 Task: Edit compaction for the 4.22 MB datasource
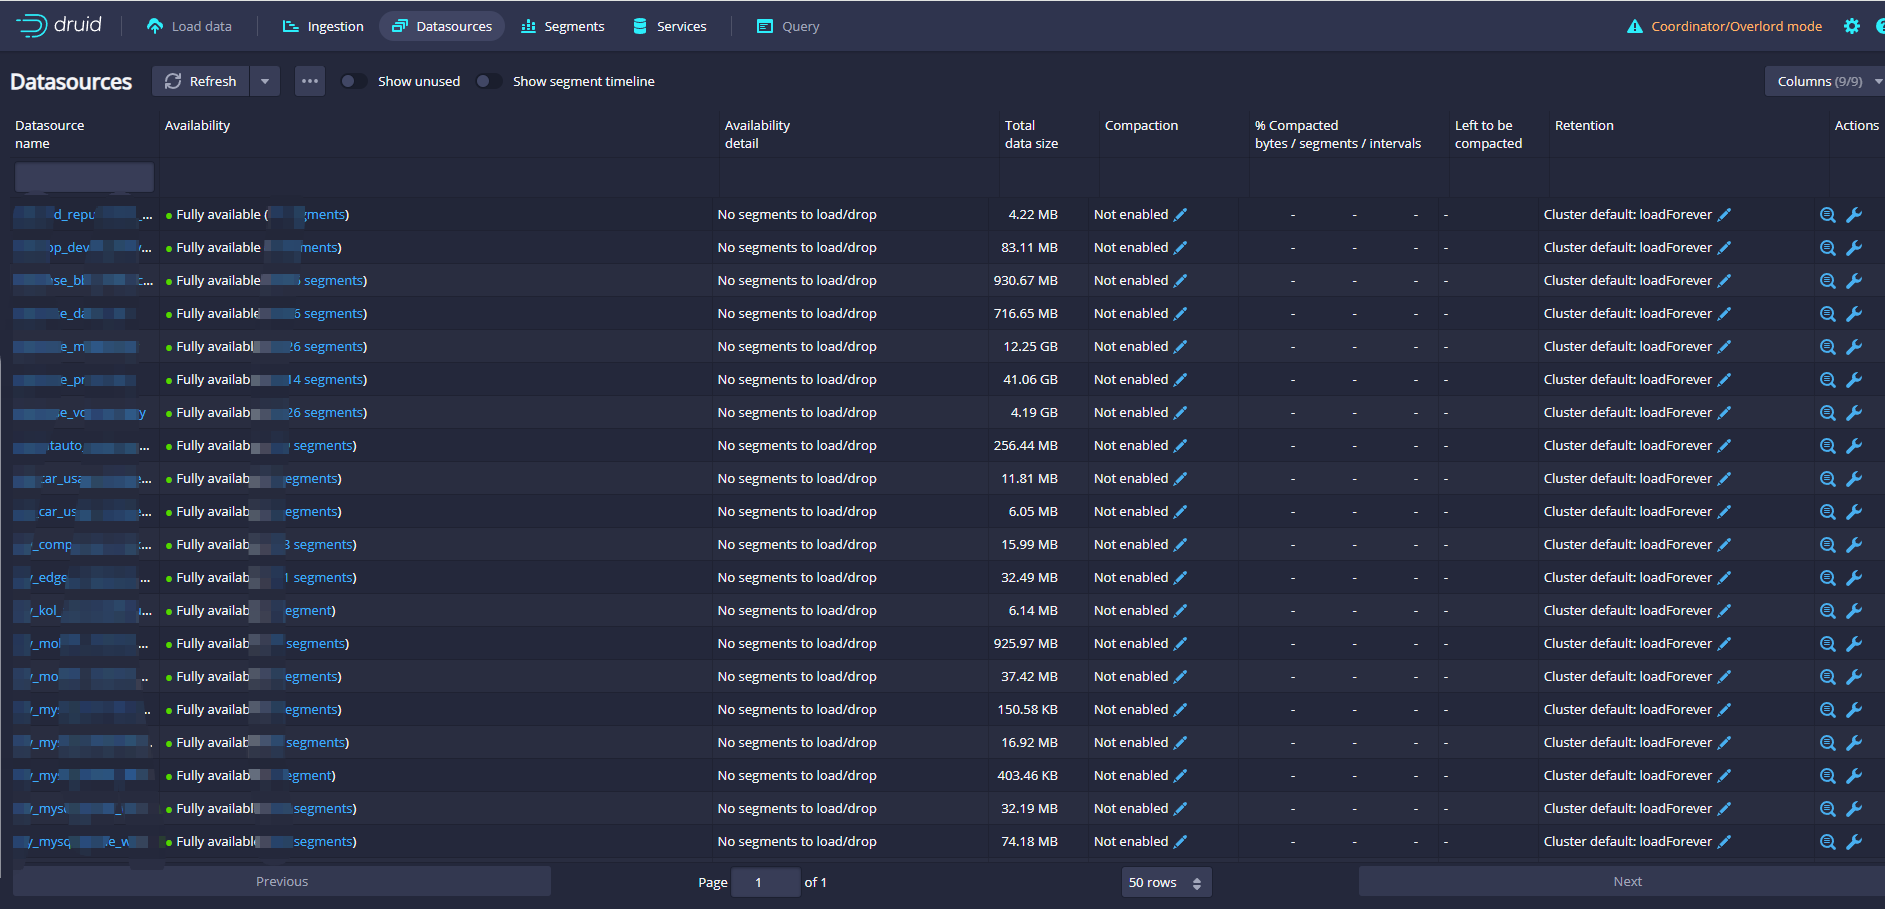coord(1180,215)
